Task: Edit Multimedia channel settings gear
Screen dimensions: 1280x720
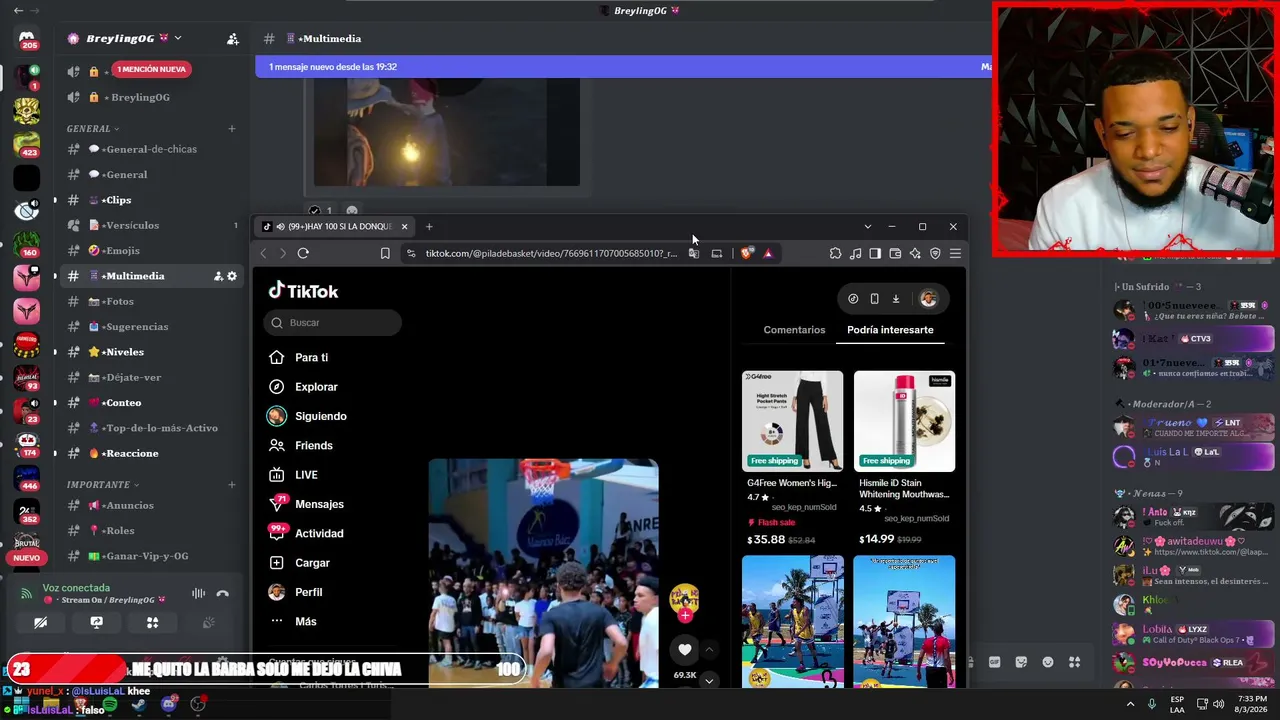Action: pyautogui.click(x=232, y=276)
